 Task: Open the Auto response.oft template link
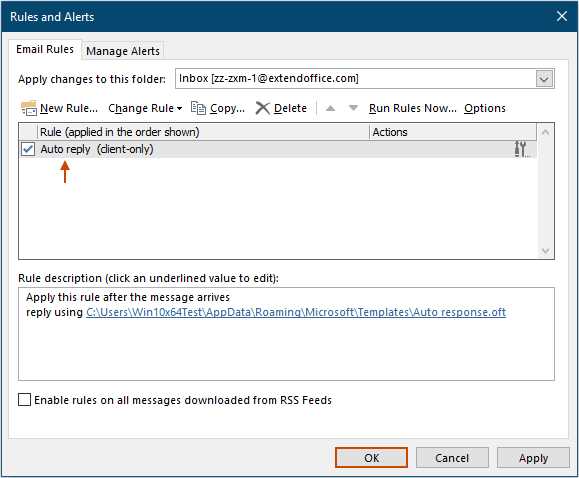[x=296, y=312]
